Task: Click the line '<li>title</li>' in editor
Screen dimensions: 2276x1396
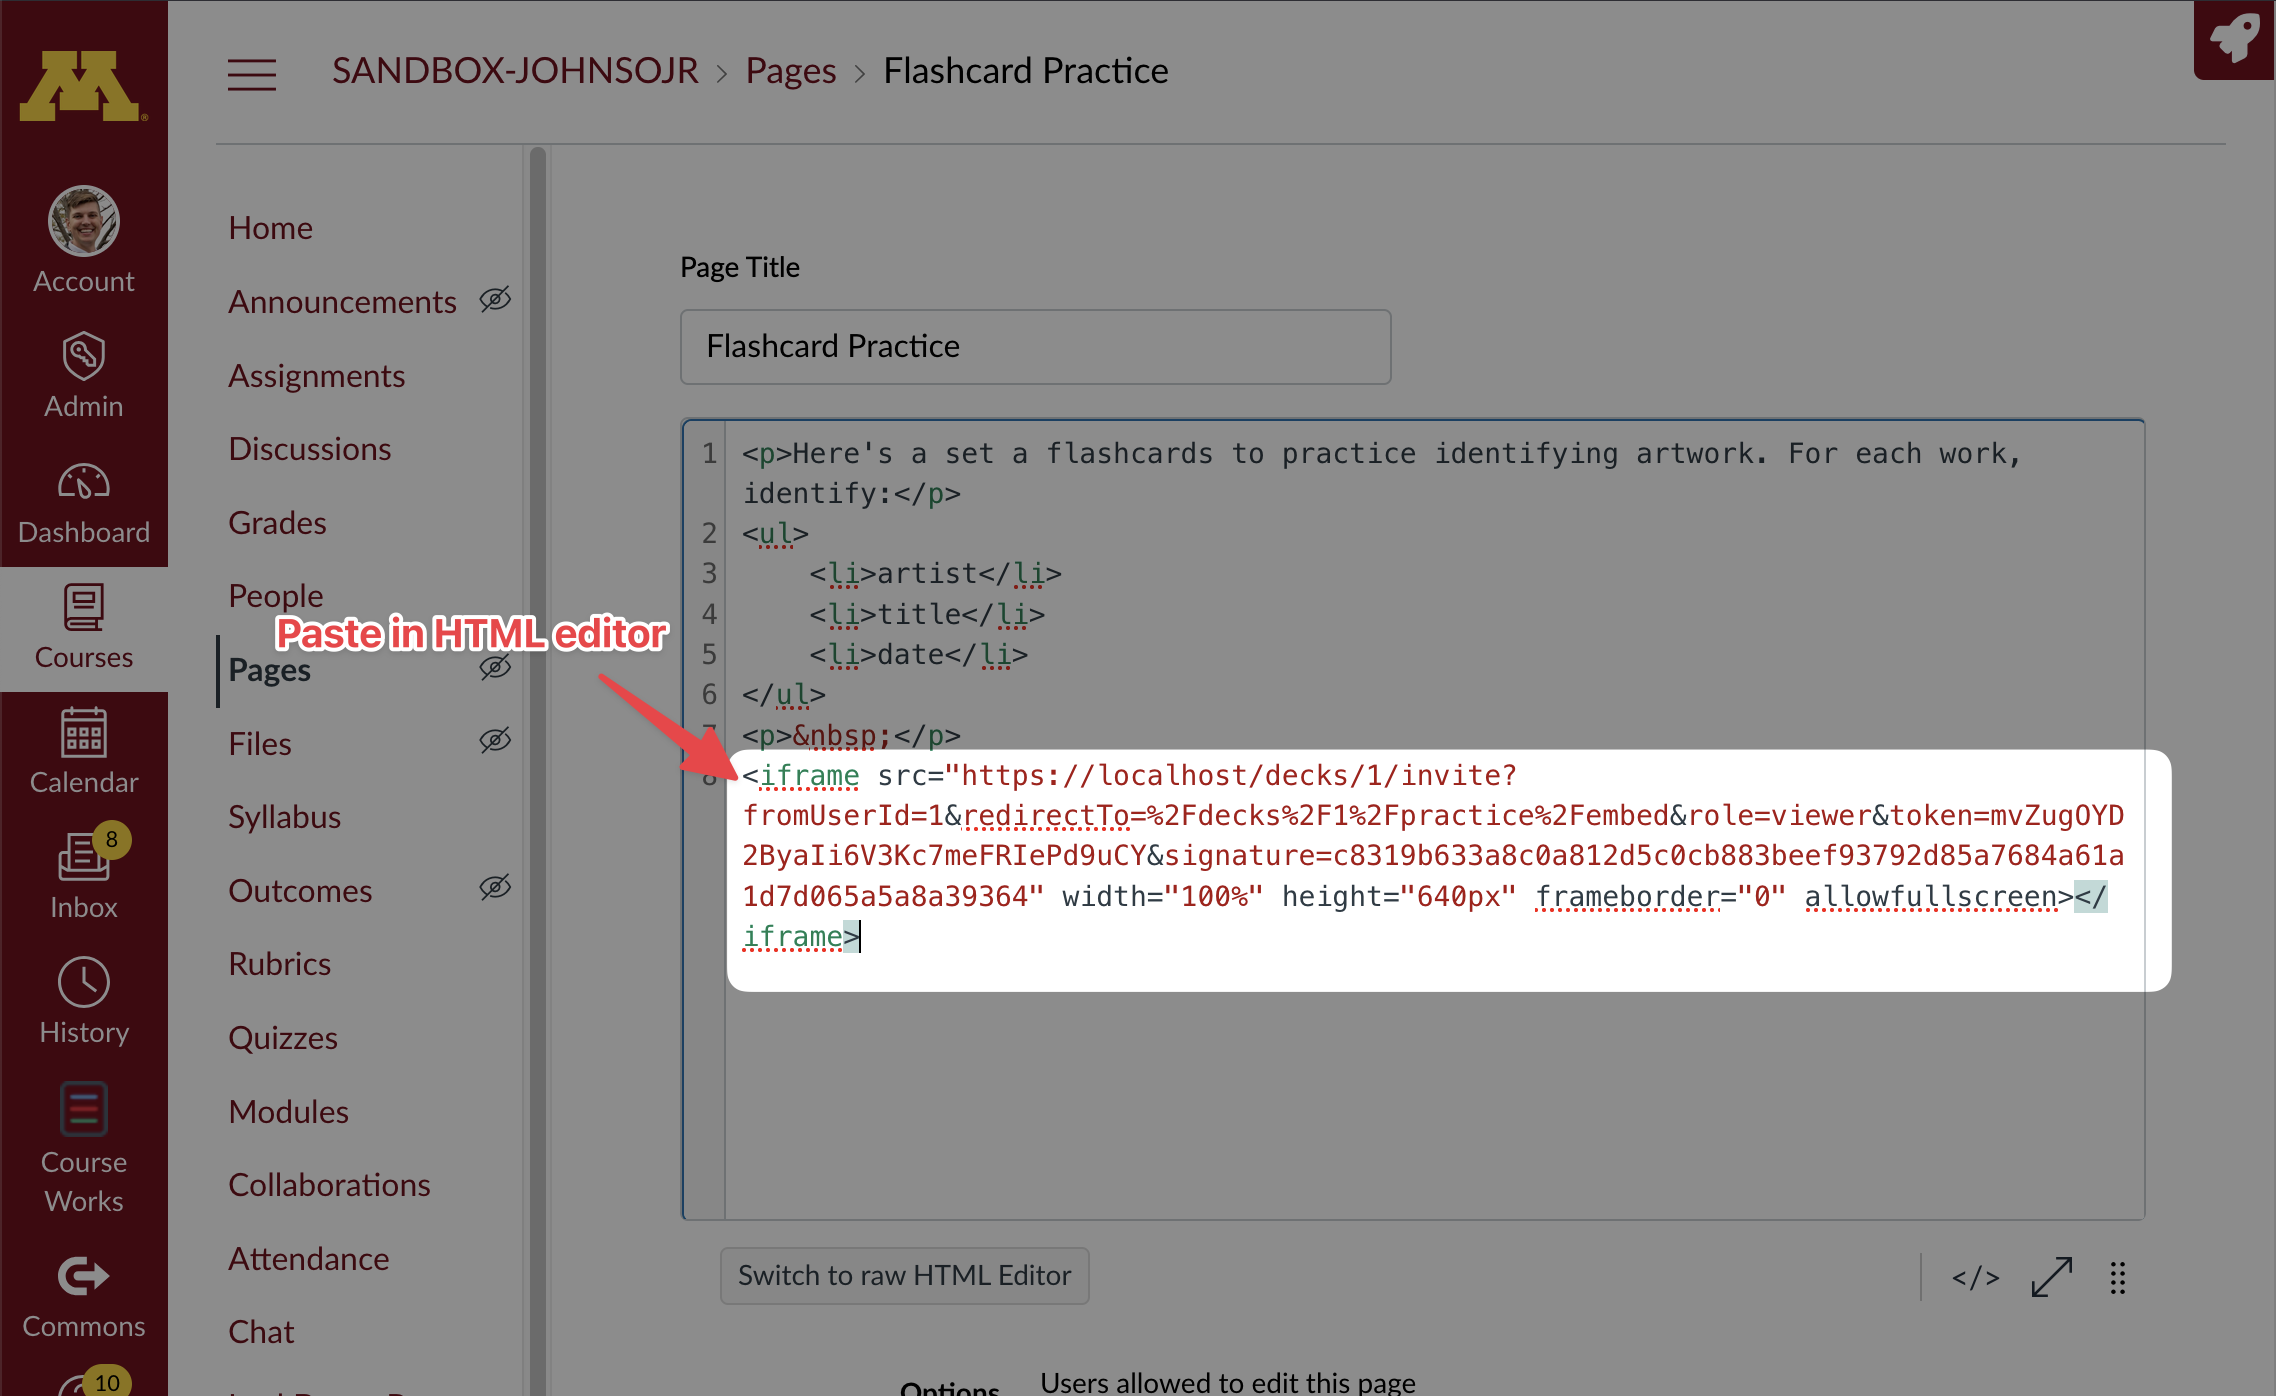Action: coord(927,614)
